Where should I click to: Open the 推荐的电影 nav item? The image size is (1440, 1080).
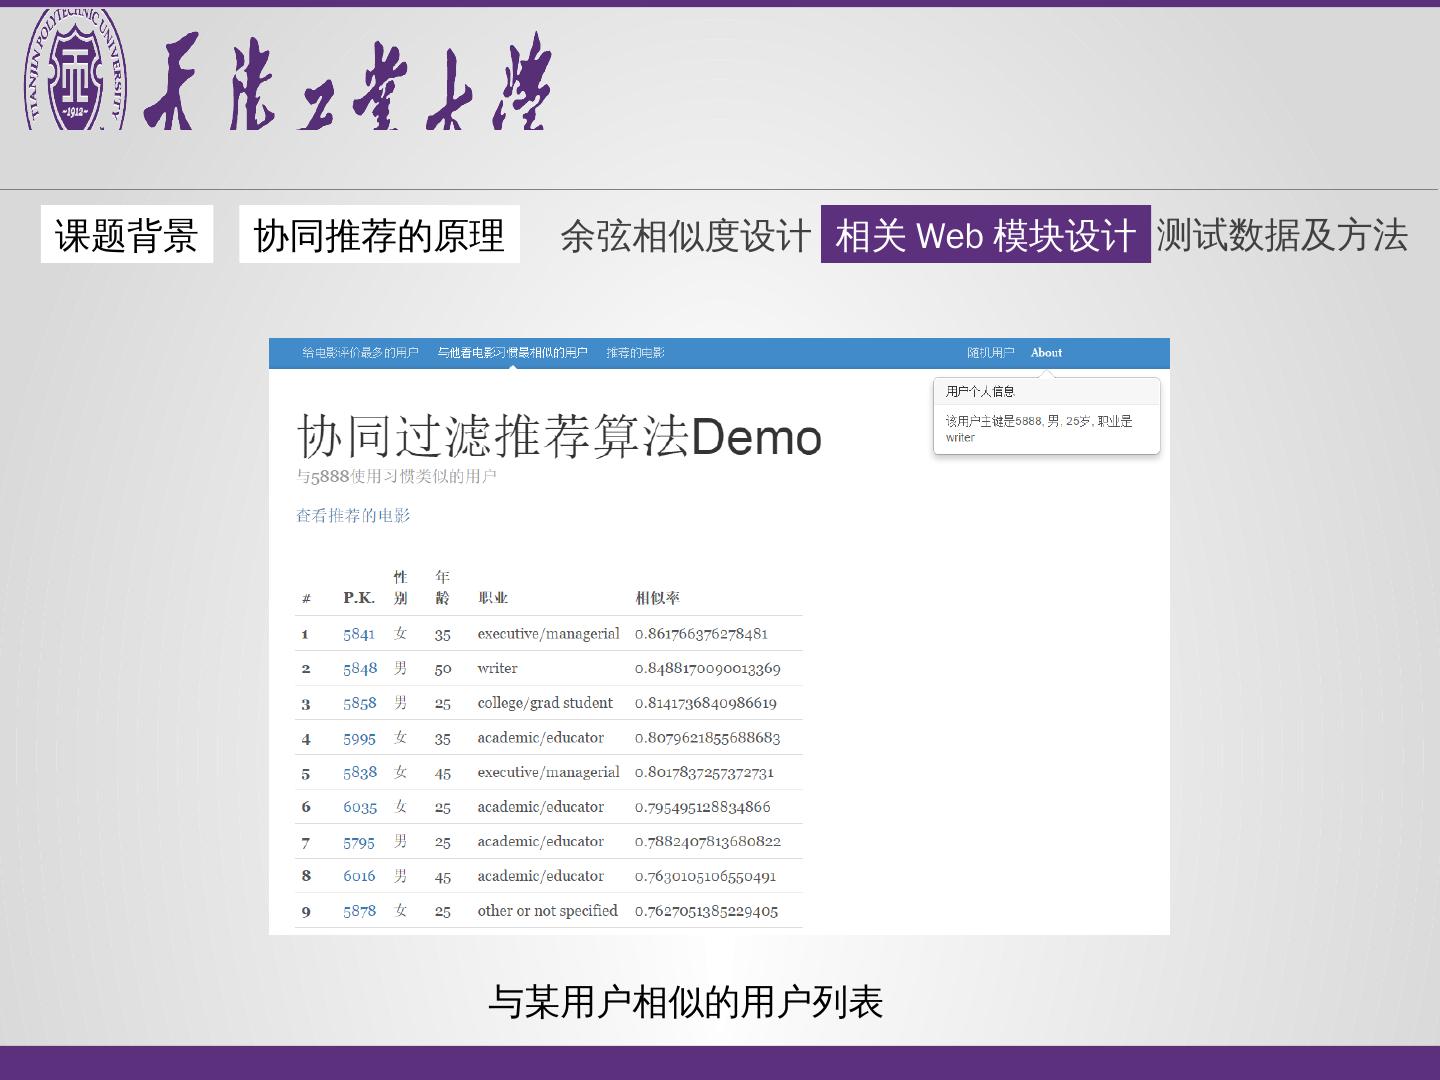pyautogui.click(x=635, y=353)
